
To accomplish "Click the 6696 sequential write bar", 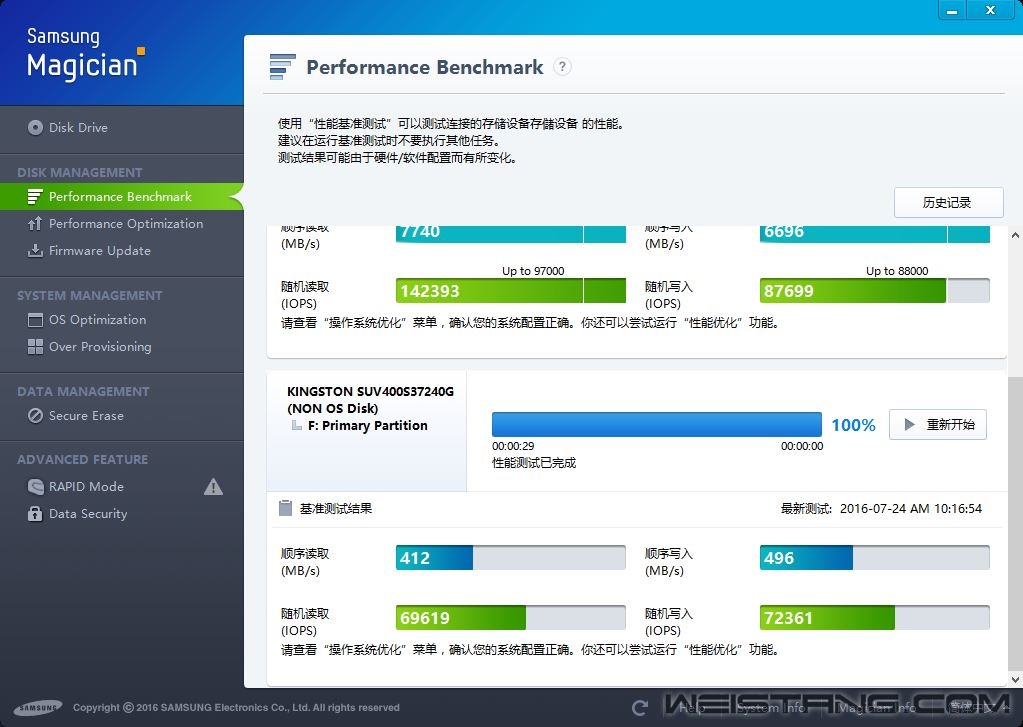I will (874, 234).
